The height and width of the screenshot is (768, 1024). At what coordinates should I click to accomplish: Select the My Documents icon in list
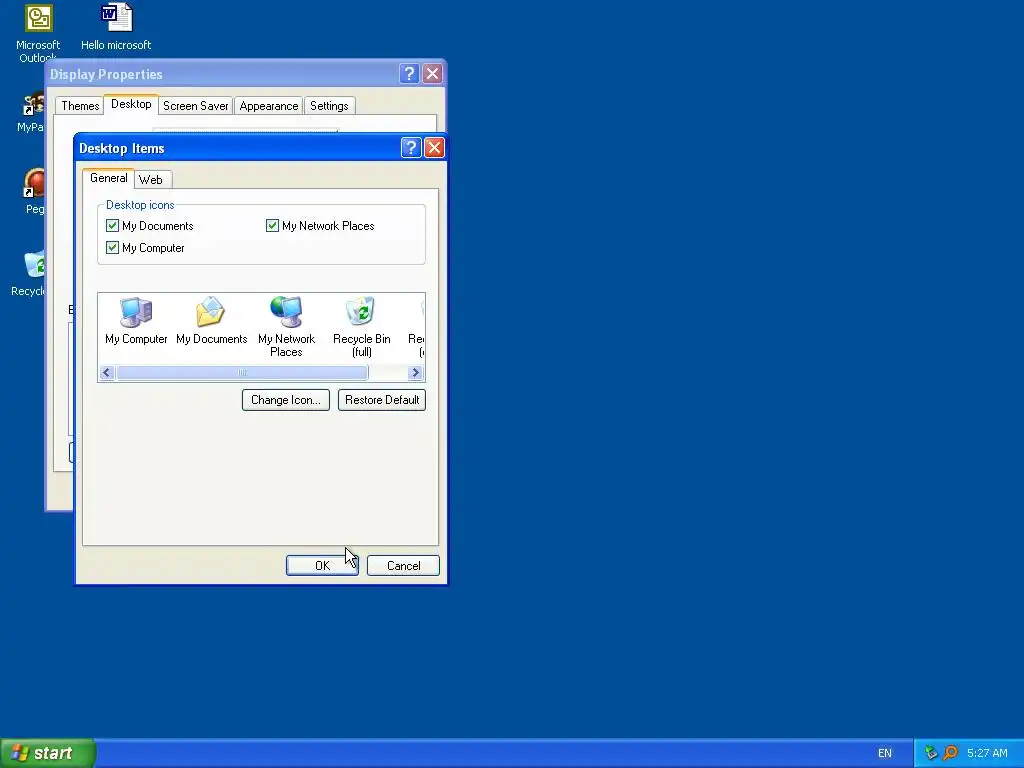(212, 321)
